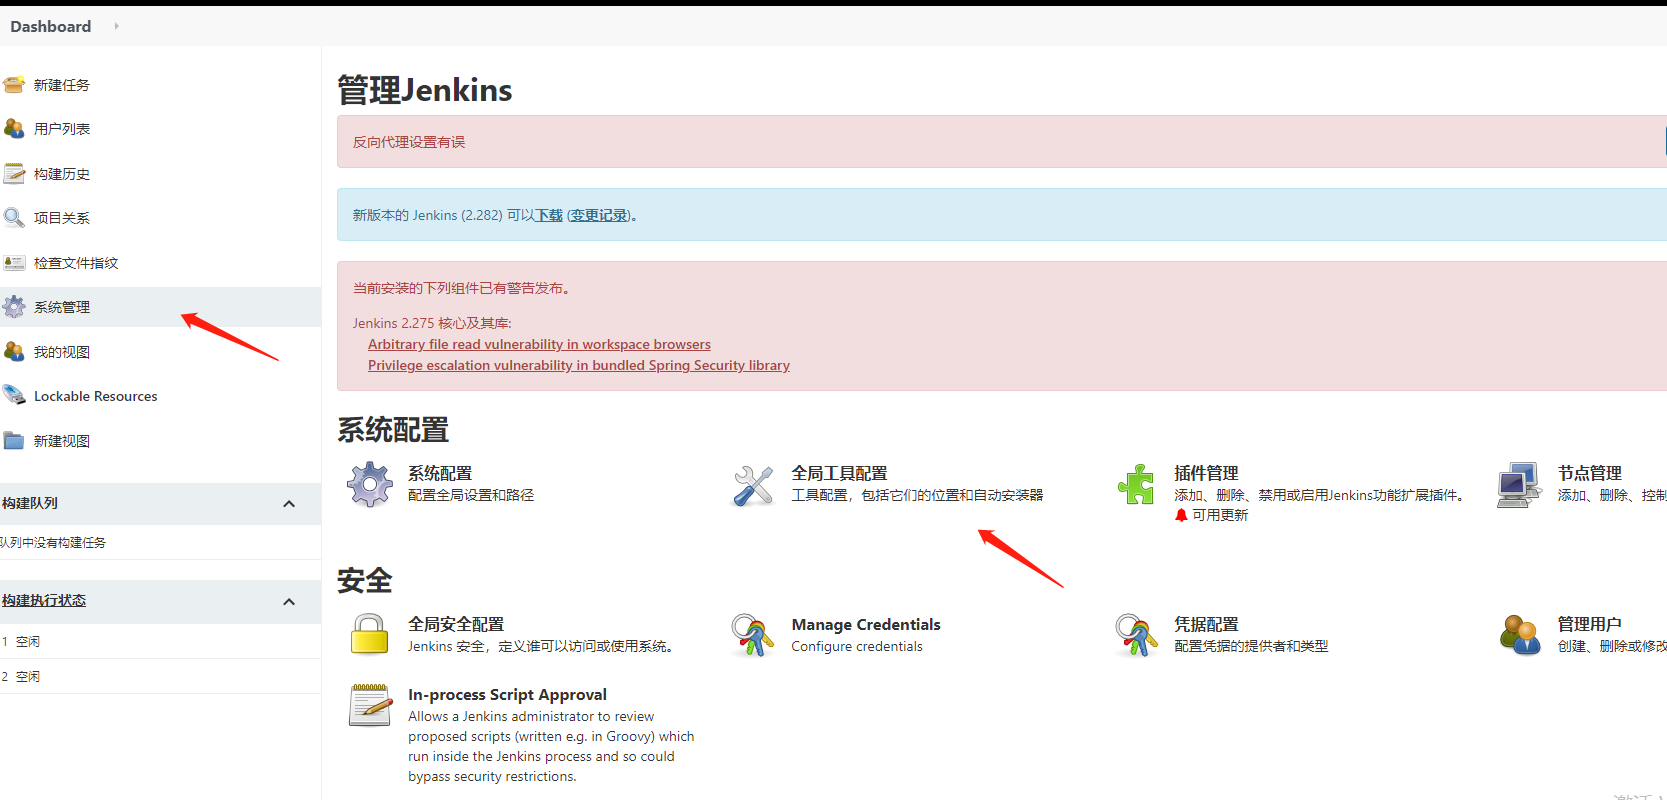Image resolution: width=1667 pixels, height=800 pixels.
Task: Open 插件管理 title link
Action: 1206,473
